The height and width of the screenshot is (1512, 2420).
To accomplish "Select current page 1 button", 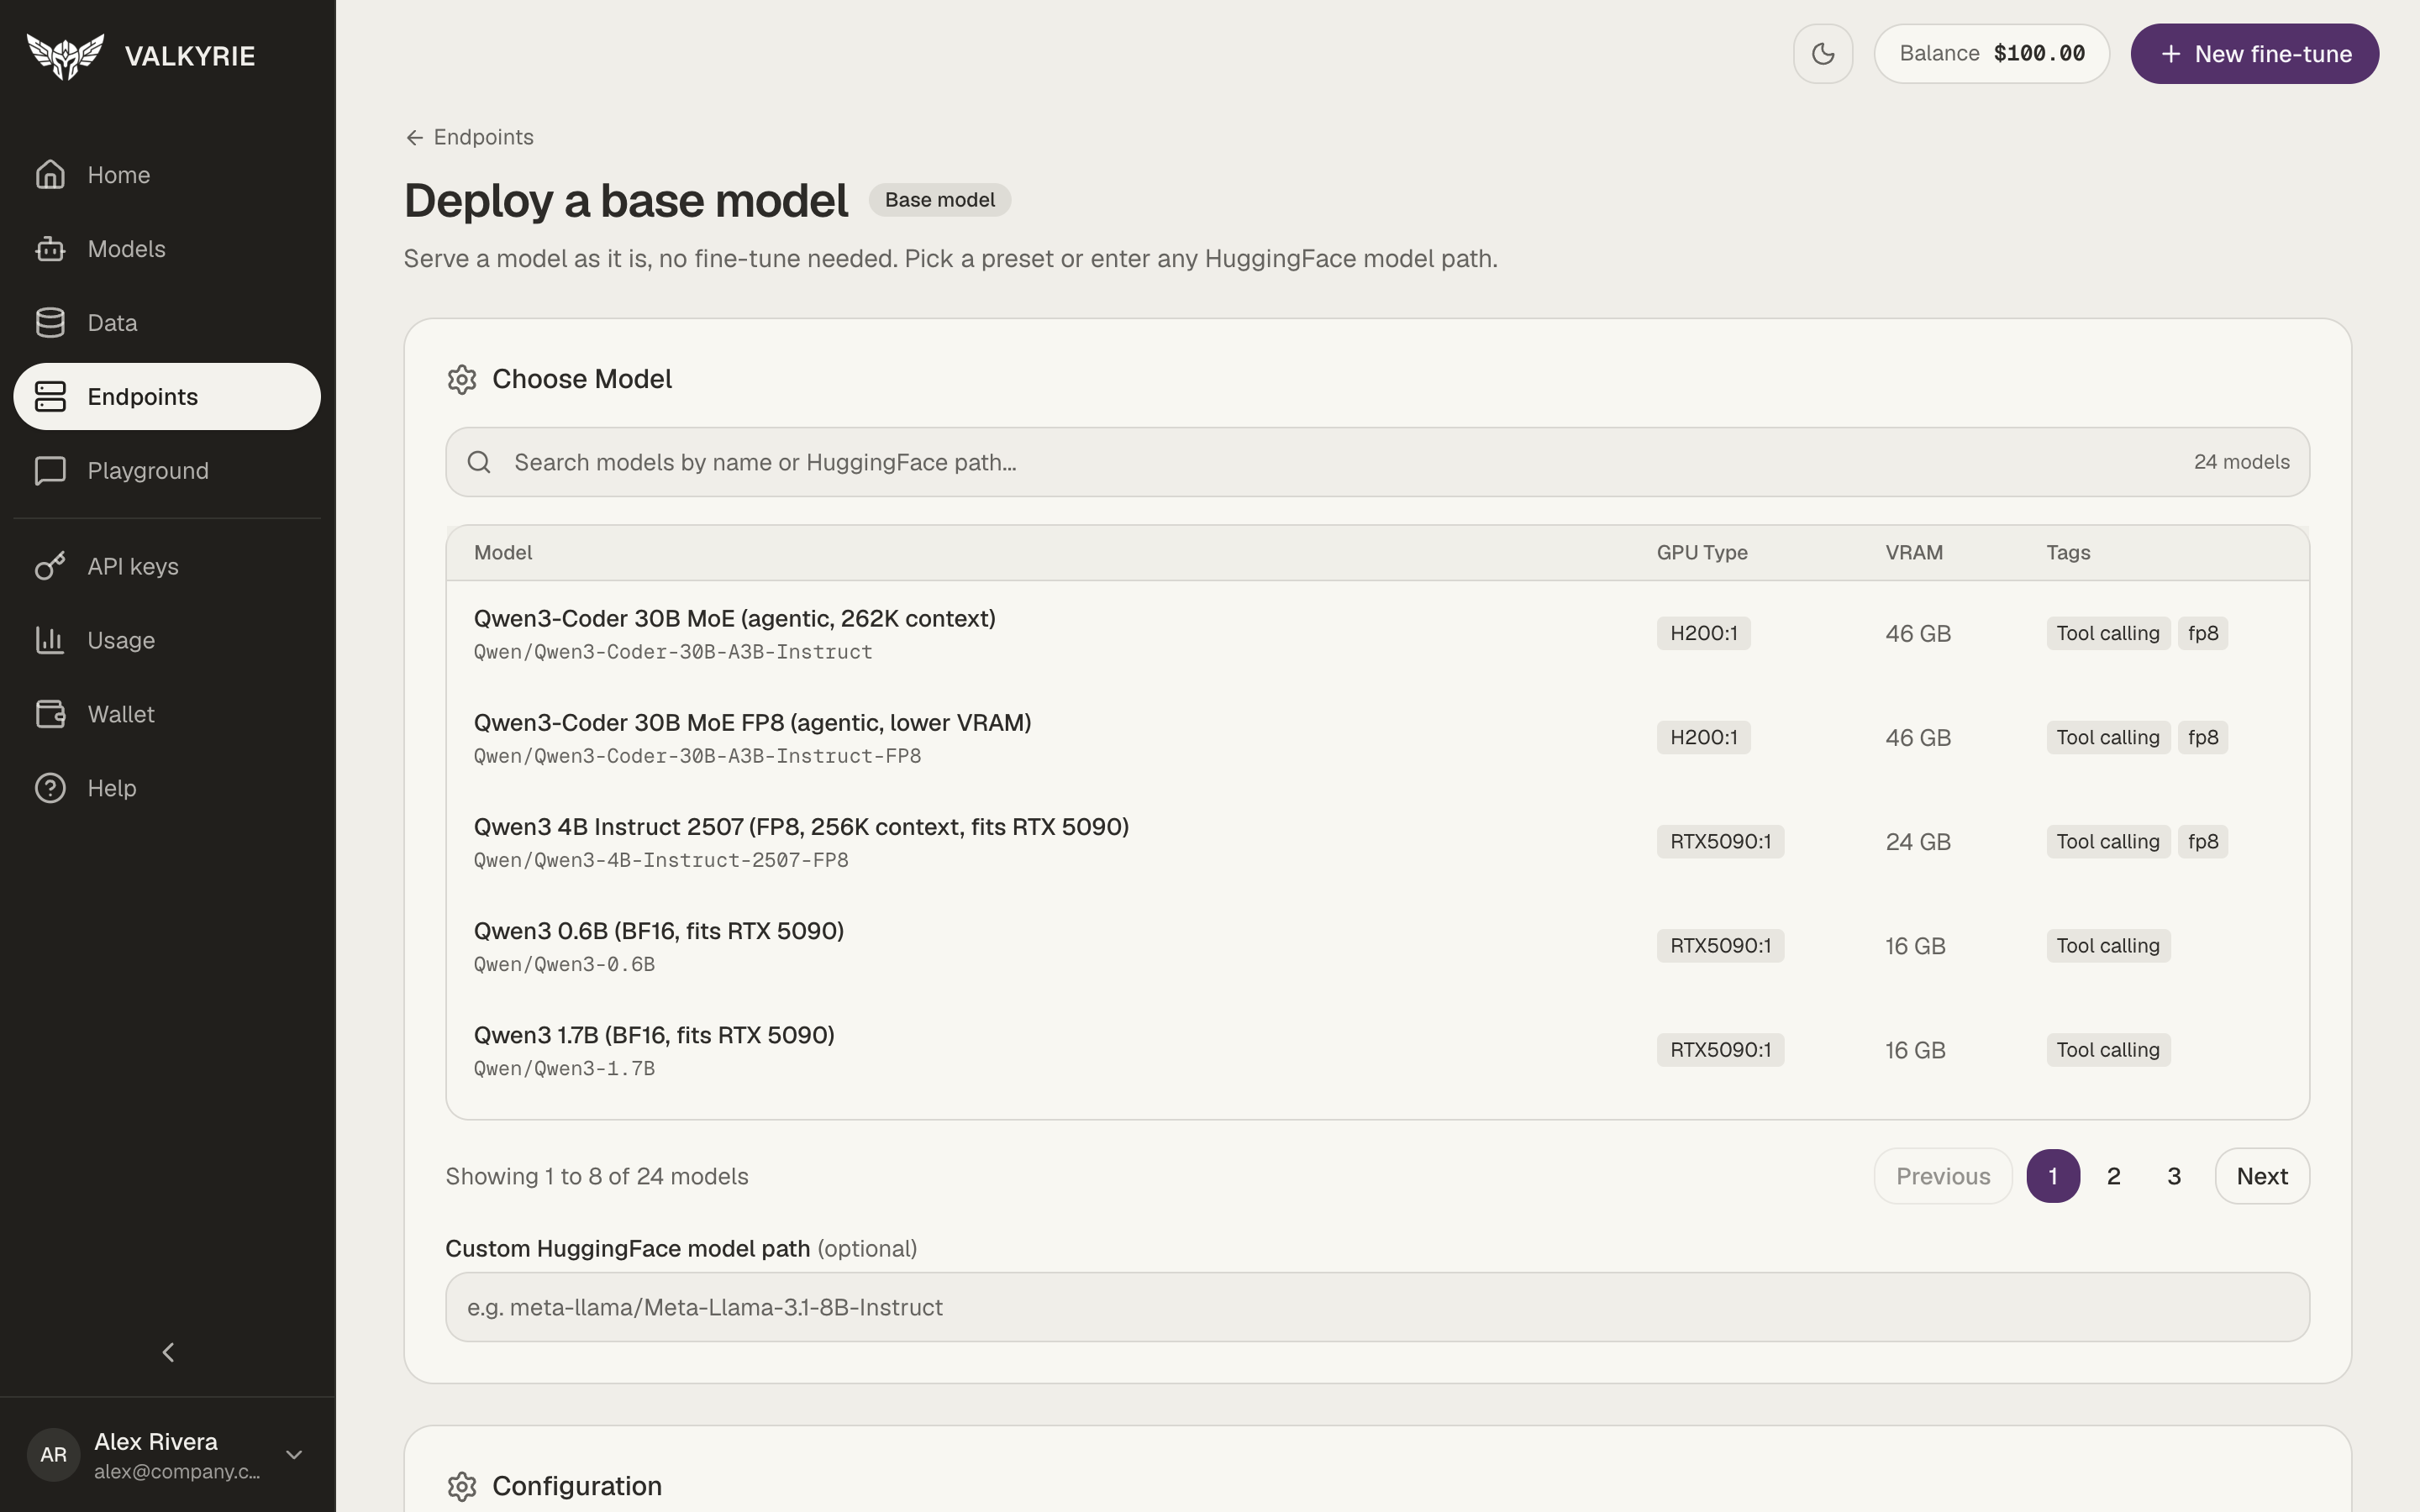I will [2053, 1176].
